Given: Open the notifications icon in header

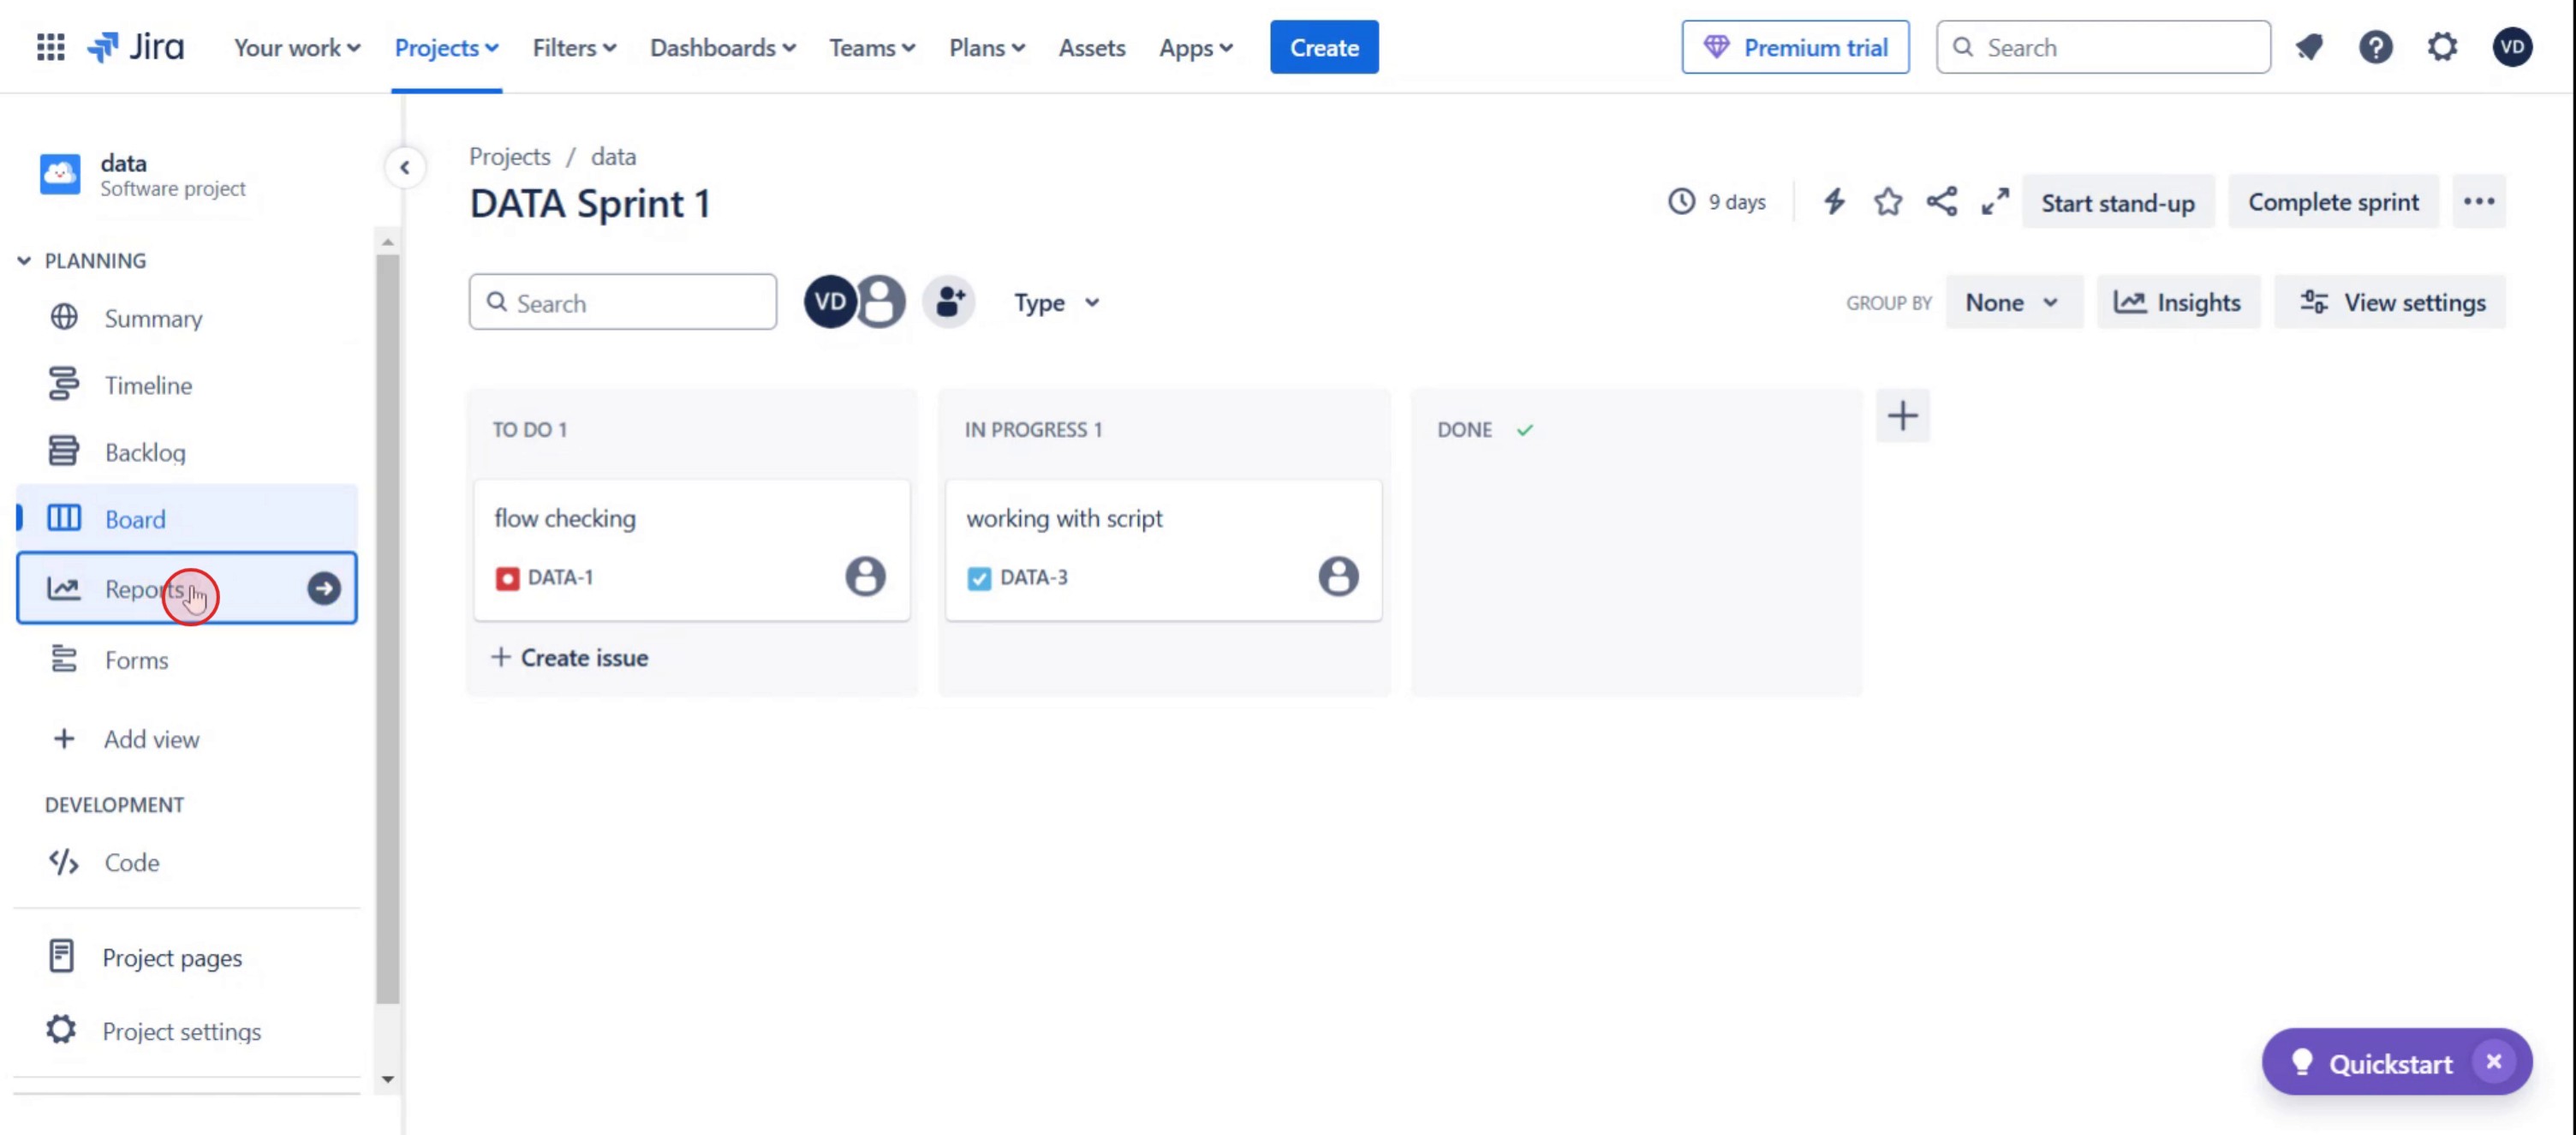Looking at the screenshot, I should coord(2309,47).
